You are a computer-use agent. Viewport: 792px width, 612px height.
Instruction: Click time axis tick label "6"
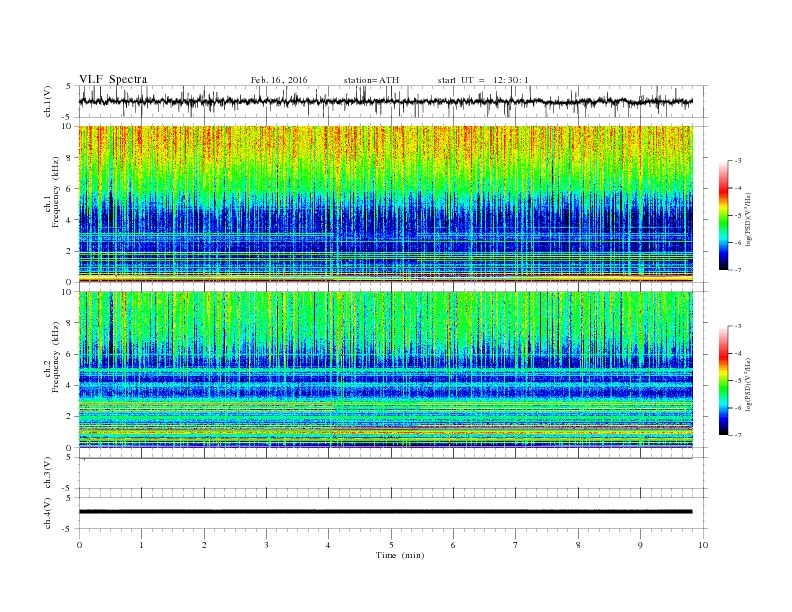point(453,545)
